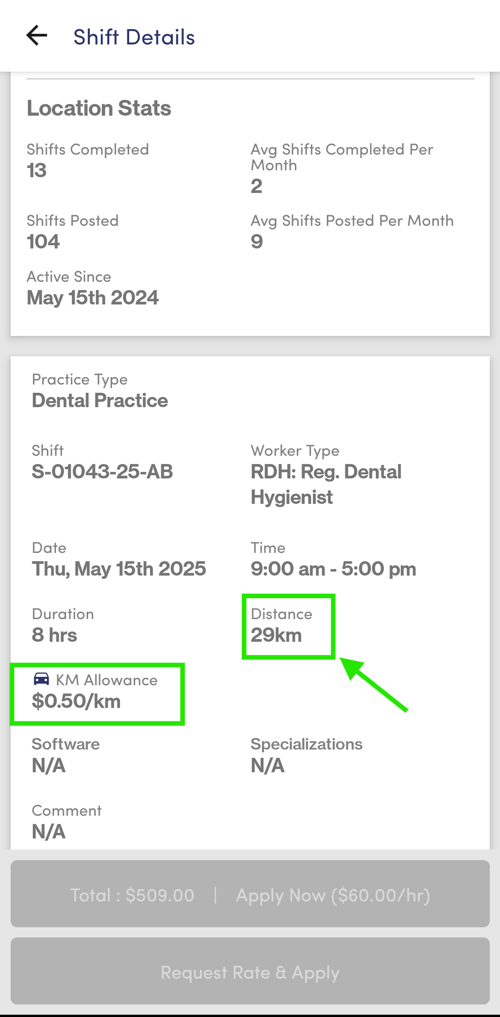The width and height of the screenshot is (500, 1017).
Task: Select the Shifts Posted value 104
Action: point(43,242)
